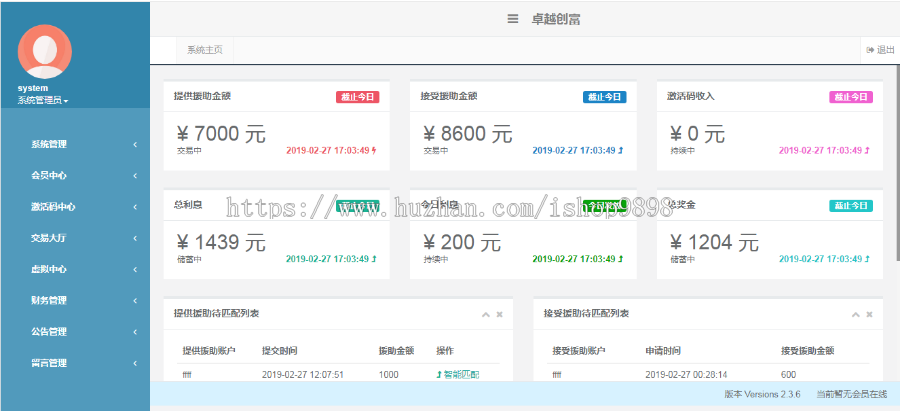Select the 系统主页 tab
Viewport: 900px width, 411px height.
pos(205,50)
